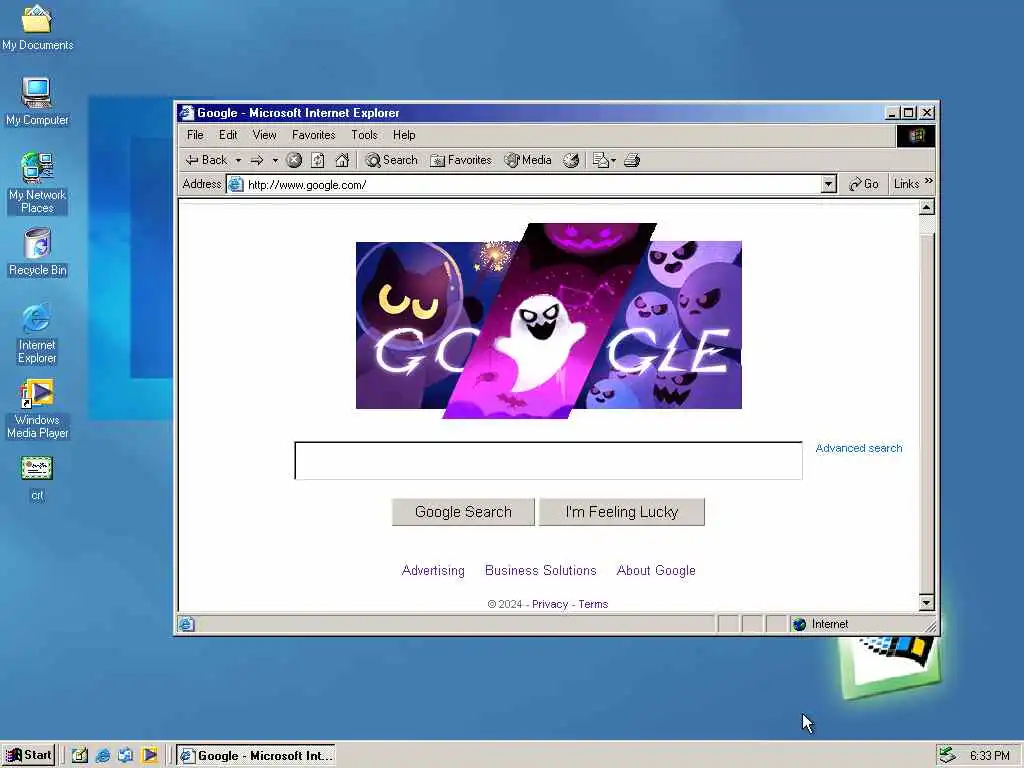
Task: Print the page using the printer icon
Action: coord(632,160)
